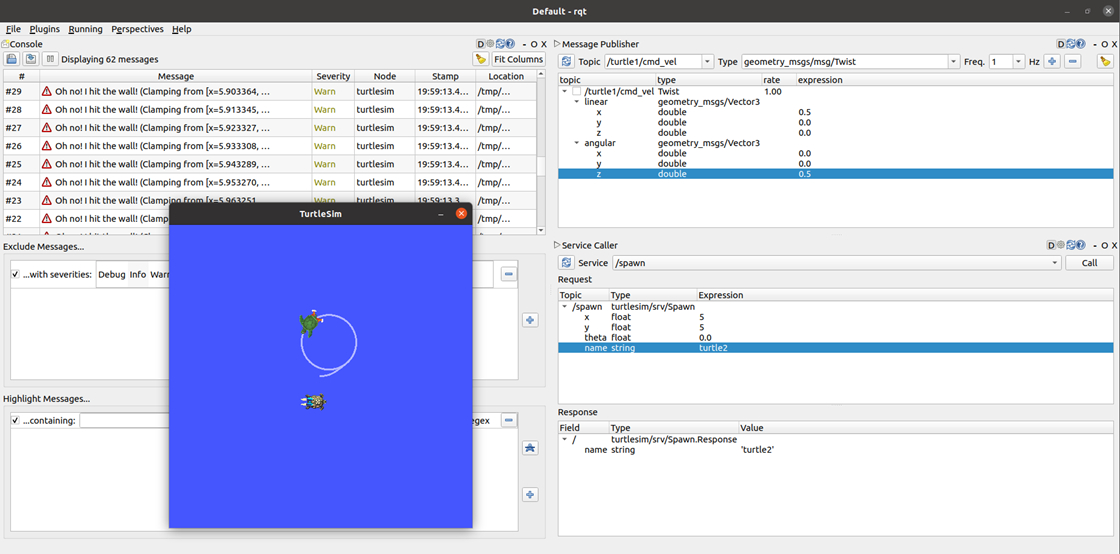Open the Service selection dropdown
The width and height of the screenshot is (1120, 554).
1055,263
